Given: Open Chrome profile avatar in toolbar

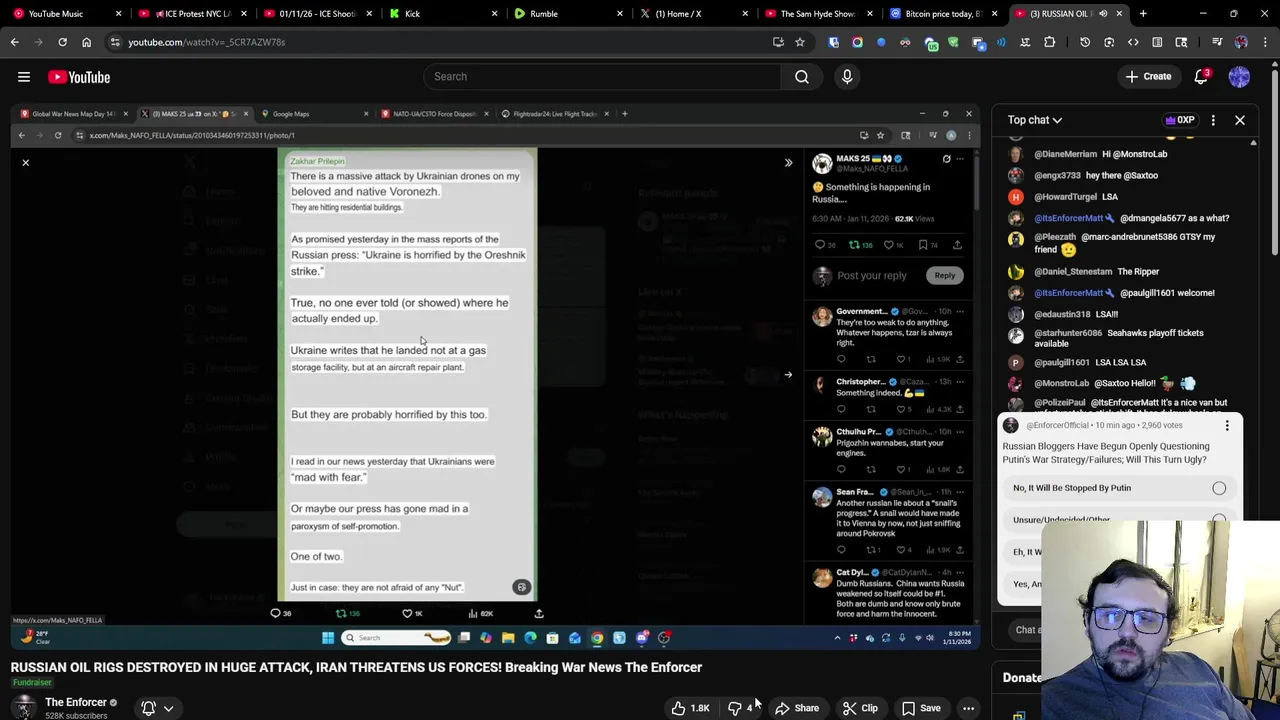Looking at the screenshot, I should [x=1241, y=42].
